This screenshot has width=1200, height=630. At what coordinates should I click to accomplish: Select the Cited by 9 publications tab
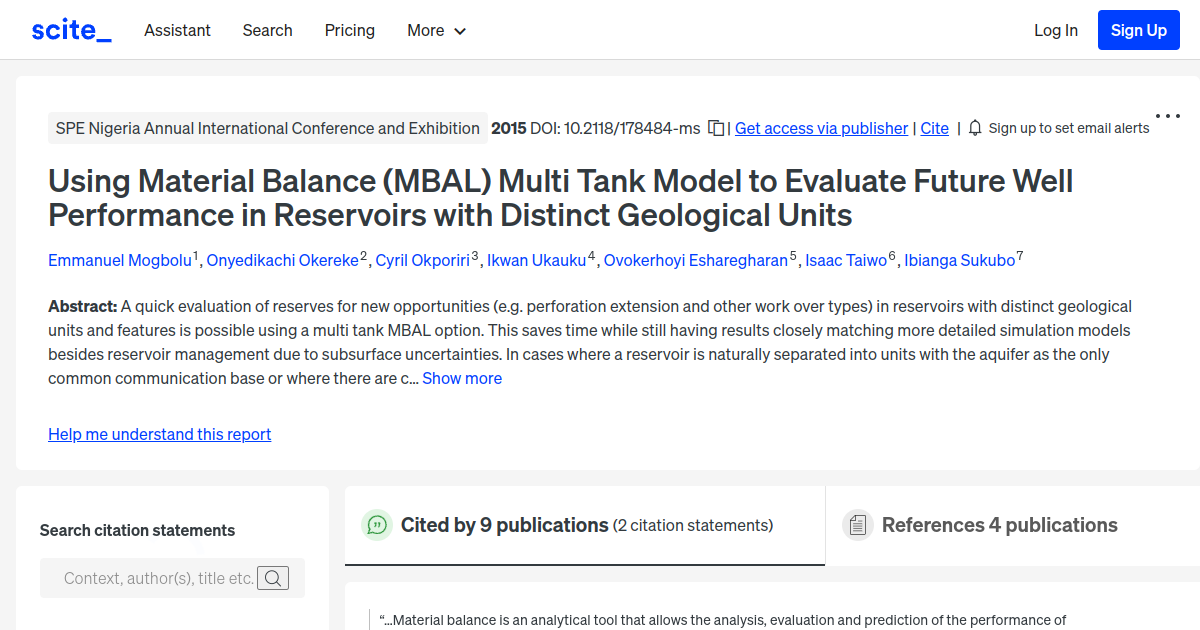503,524
